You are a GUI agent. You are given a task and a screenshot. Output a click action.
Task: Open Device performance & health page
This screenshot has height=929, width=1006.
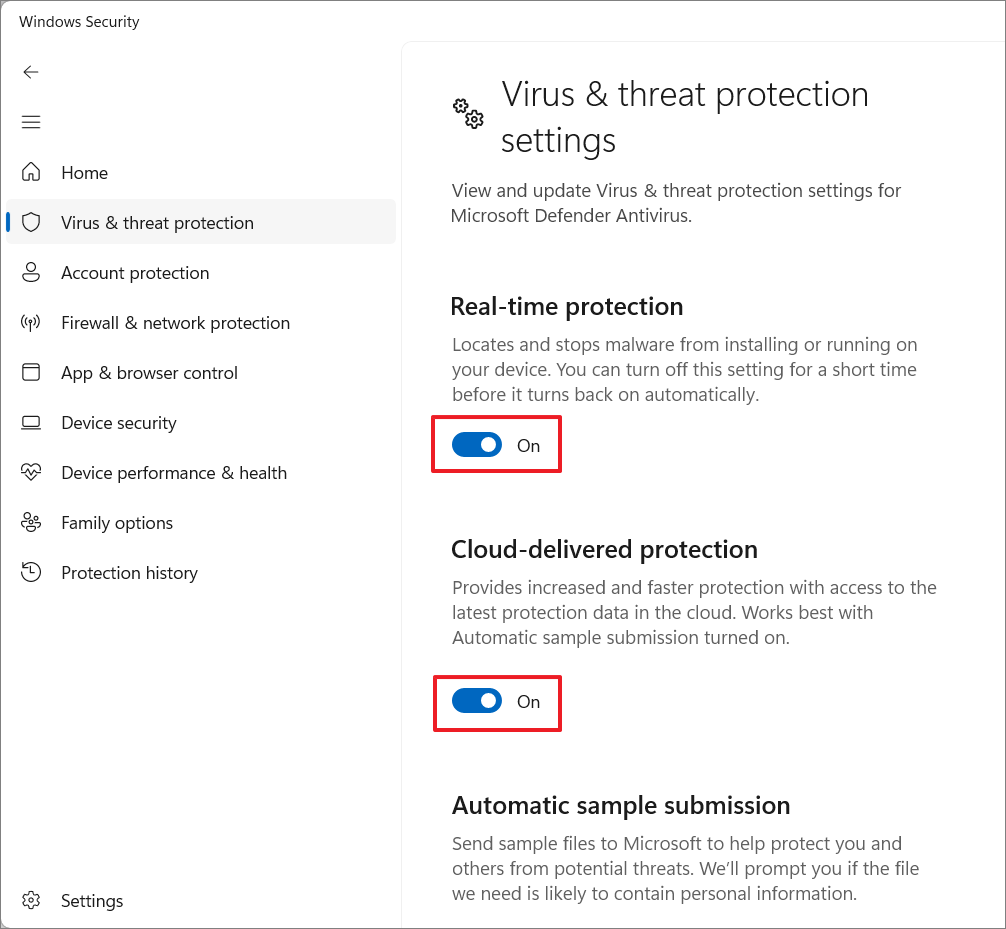(174, 473)
